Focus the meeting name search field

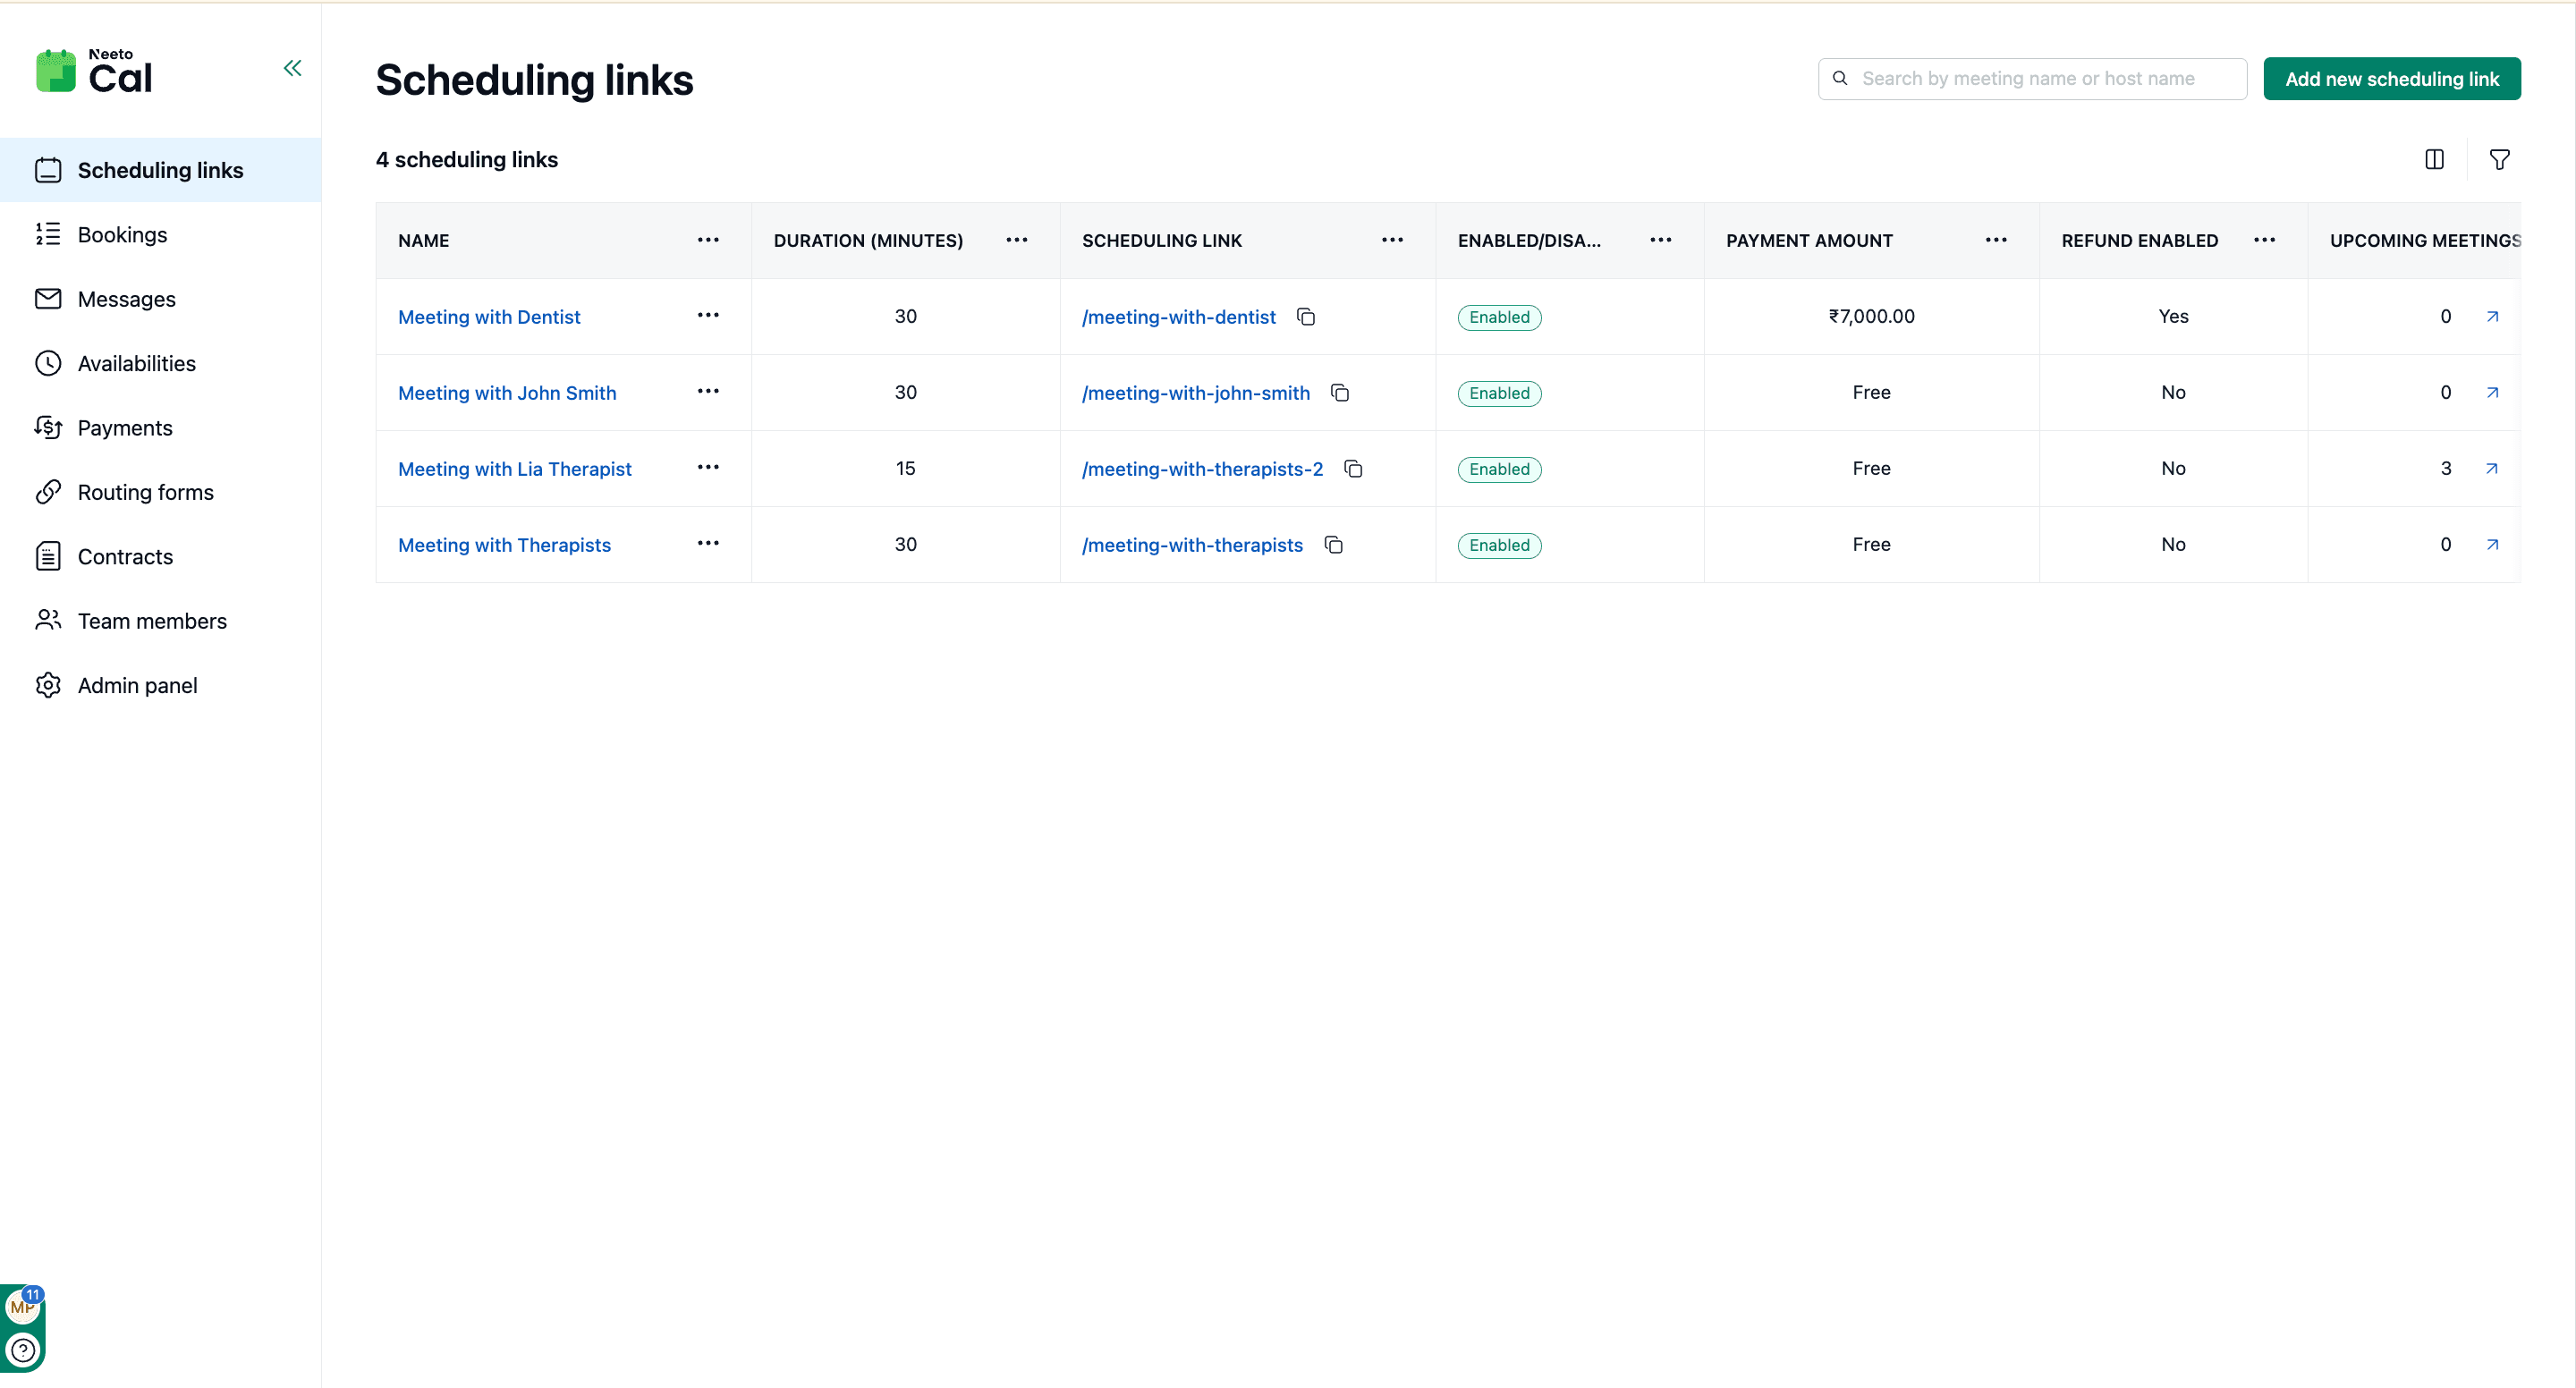(2032, 79)
